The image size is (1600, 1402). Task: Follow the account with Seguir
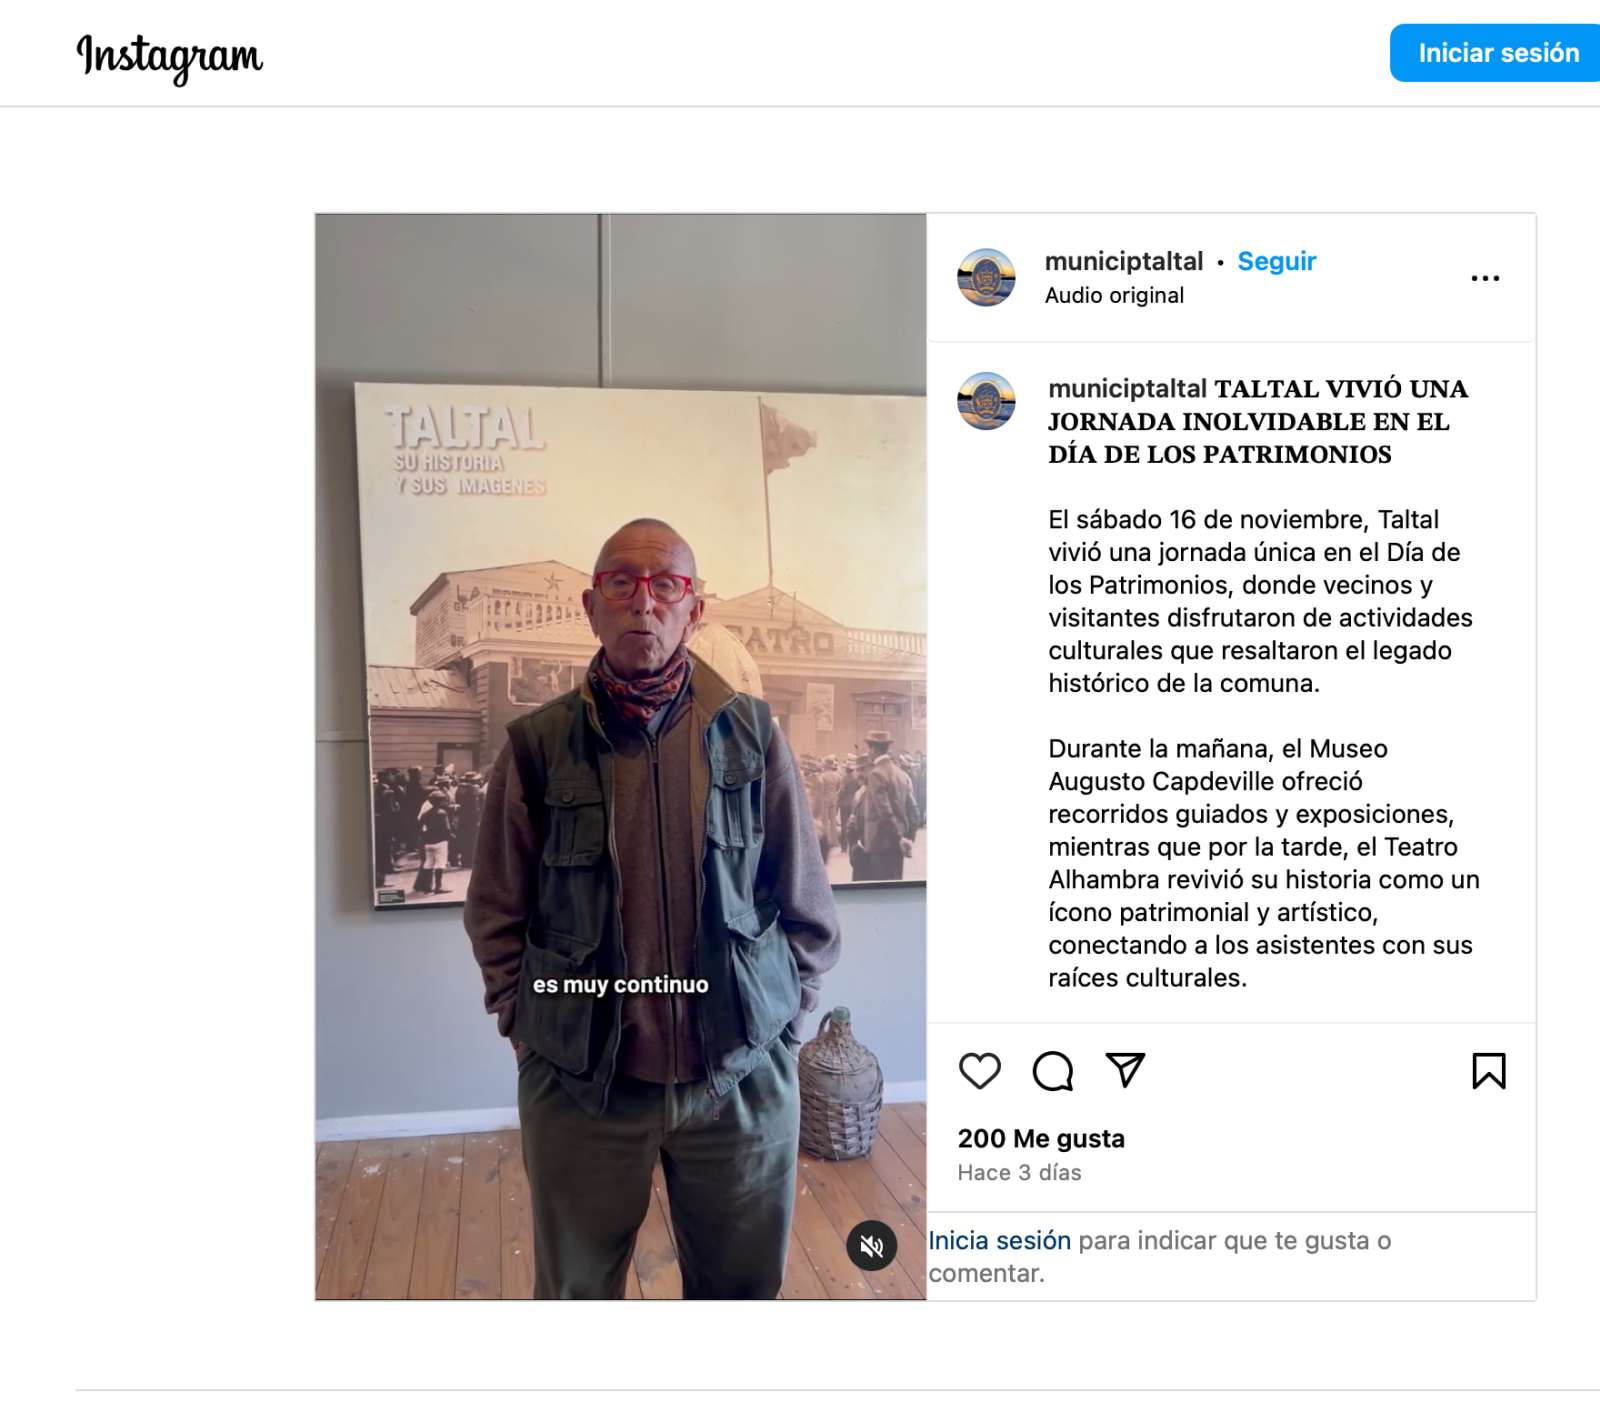(1276, 261)
